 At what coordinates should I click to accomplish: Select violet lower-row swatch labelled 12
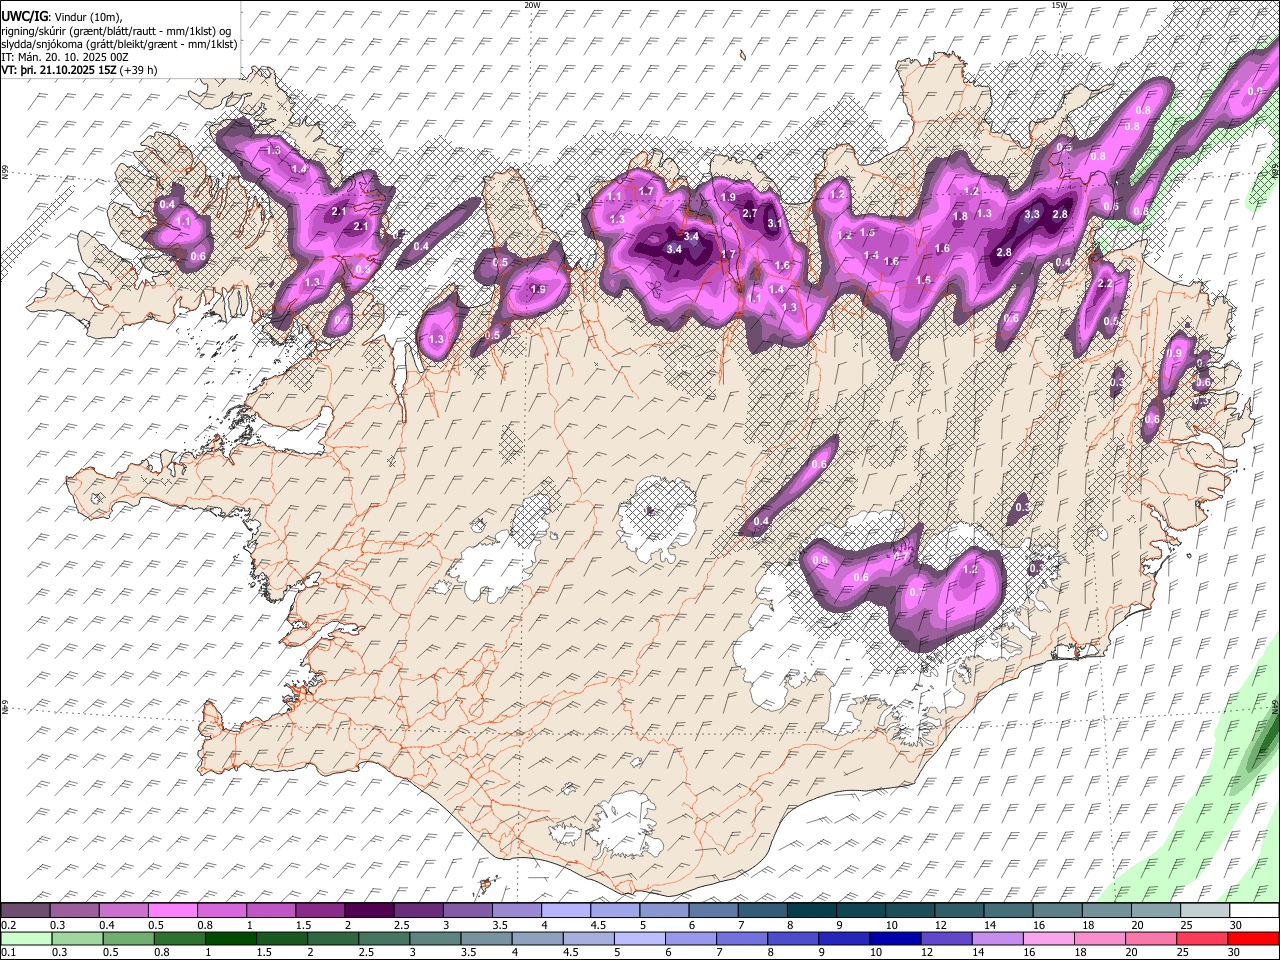tap(947, 938)
